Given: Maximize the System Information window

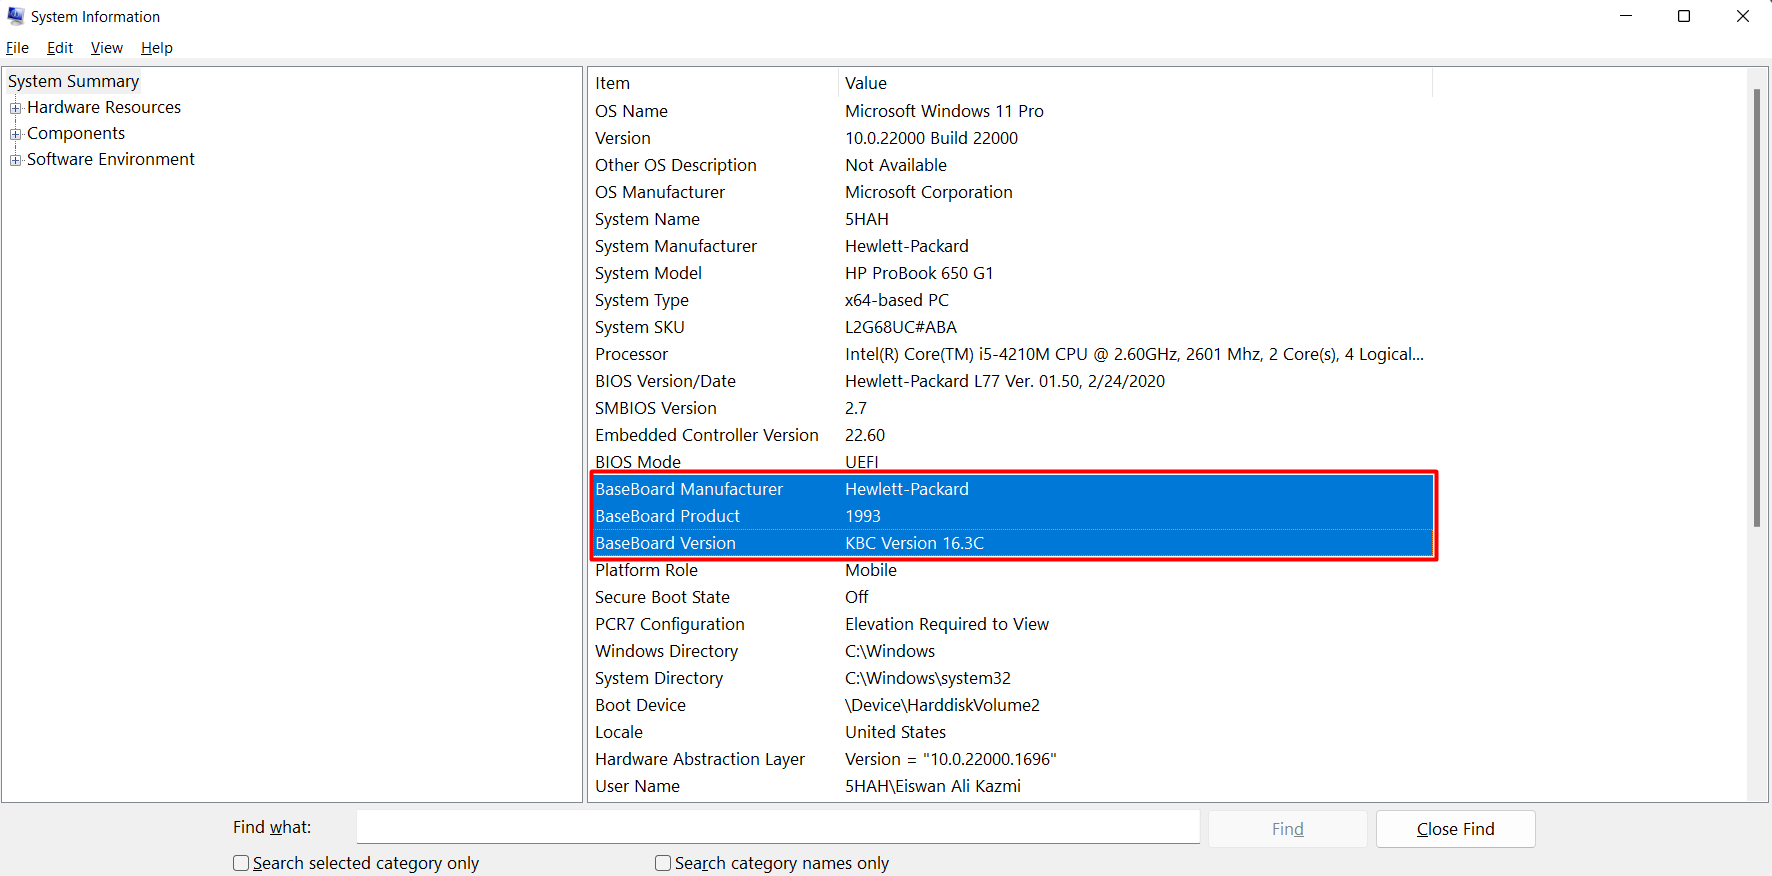Looking at the screenshot, I should coord(1684,16).
